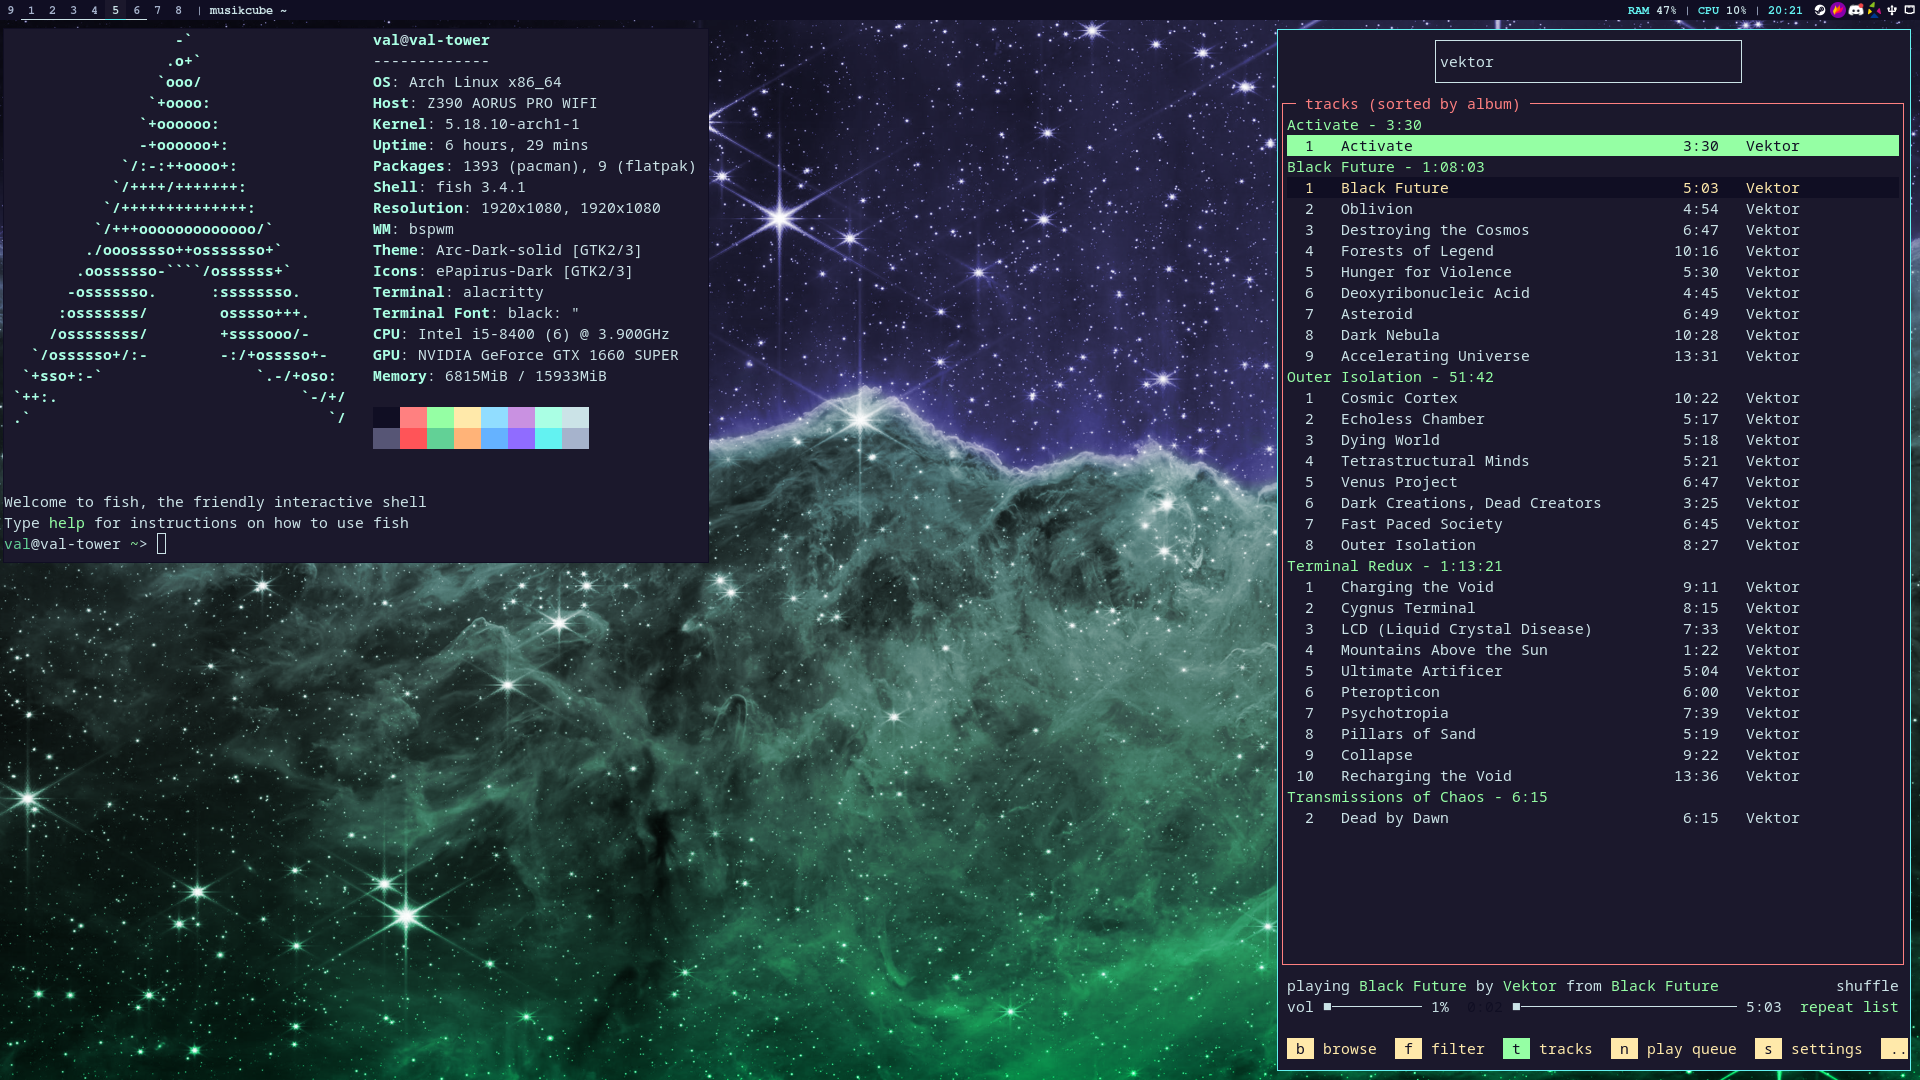Click the vektor search input field
Viewport: 1920px width, 1080px height.
pos(1587,61)
